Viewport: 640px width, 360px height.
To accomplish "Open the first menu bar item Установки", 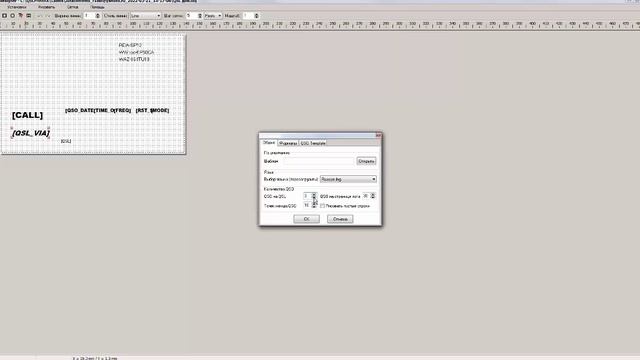I will tap(17, 7).
